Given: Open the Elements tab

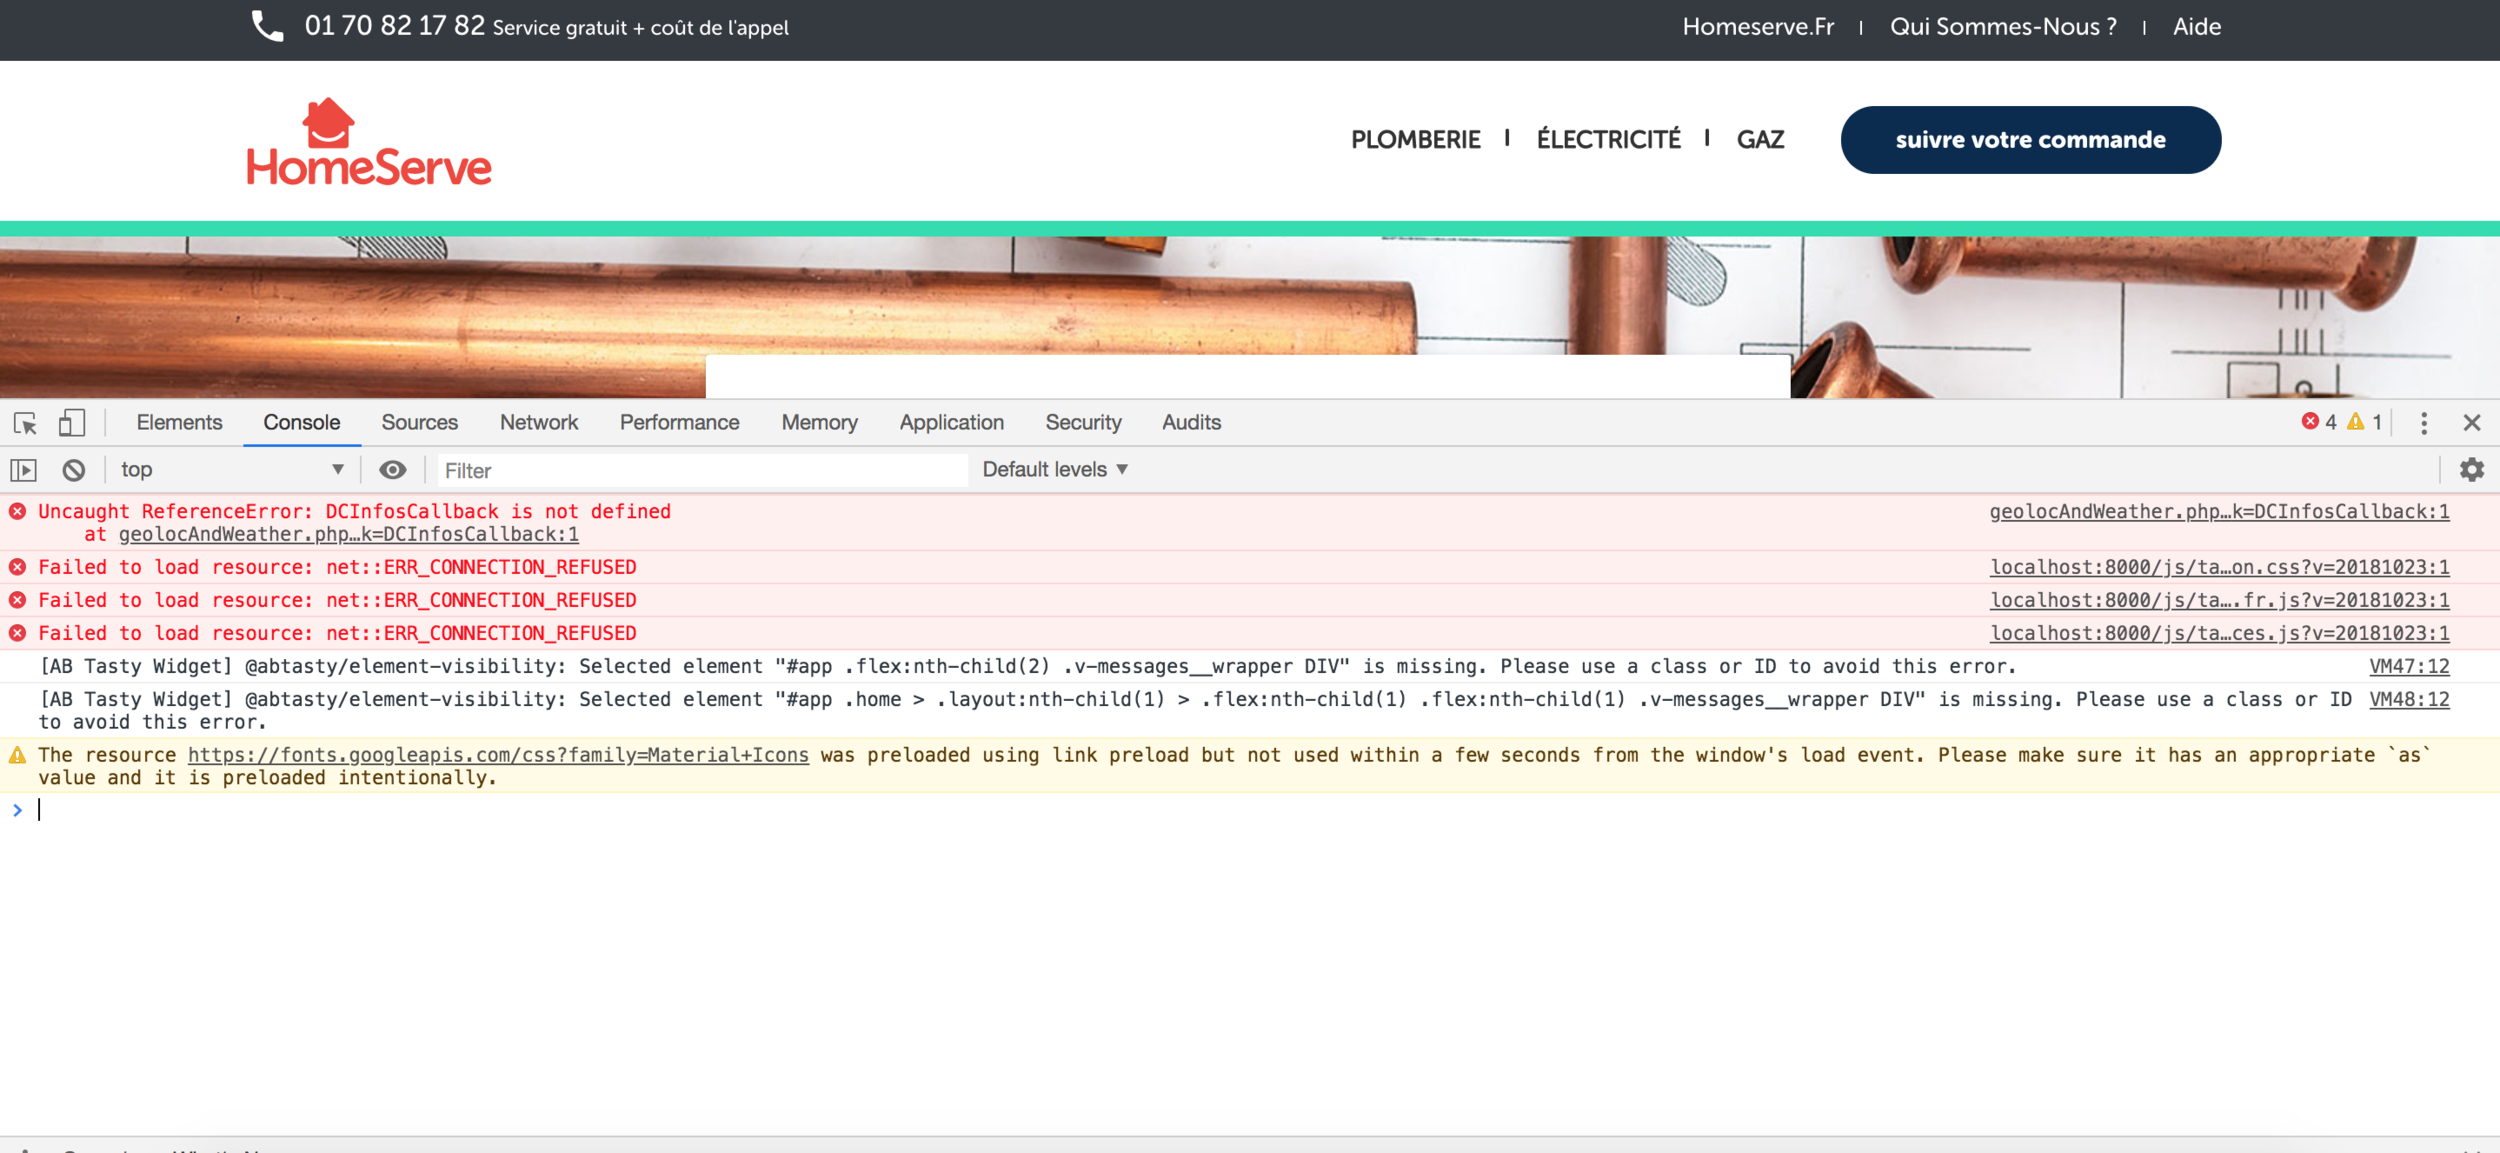Looking at the screenshot, I should 179,423.
